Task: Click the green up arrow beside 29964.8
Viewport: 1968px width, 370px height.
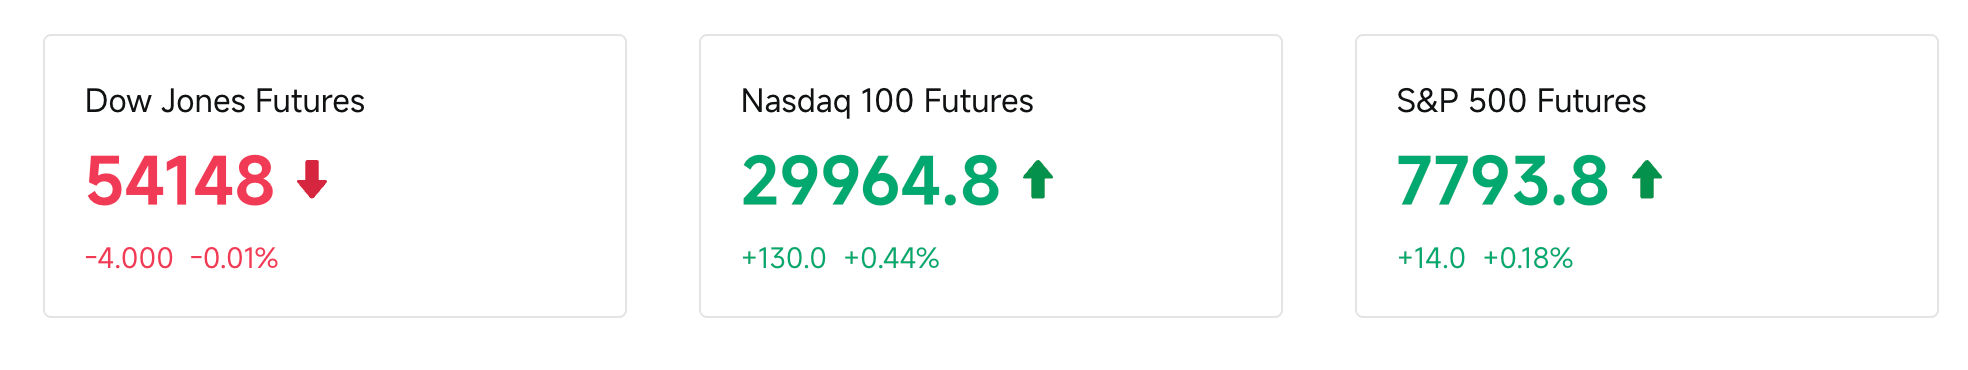Action: pos(1038,180)
